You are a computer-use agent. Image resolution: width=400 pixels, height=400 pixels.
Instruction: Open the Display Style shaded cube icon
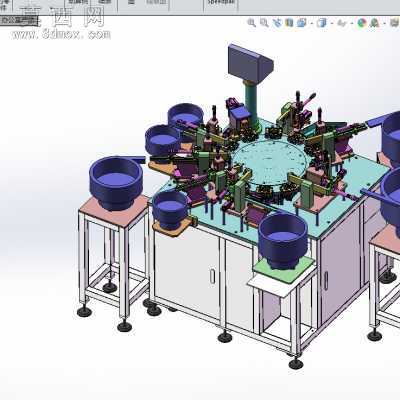click(322, 23)
